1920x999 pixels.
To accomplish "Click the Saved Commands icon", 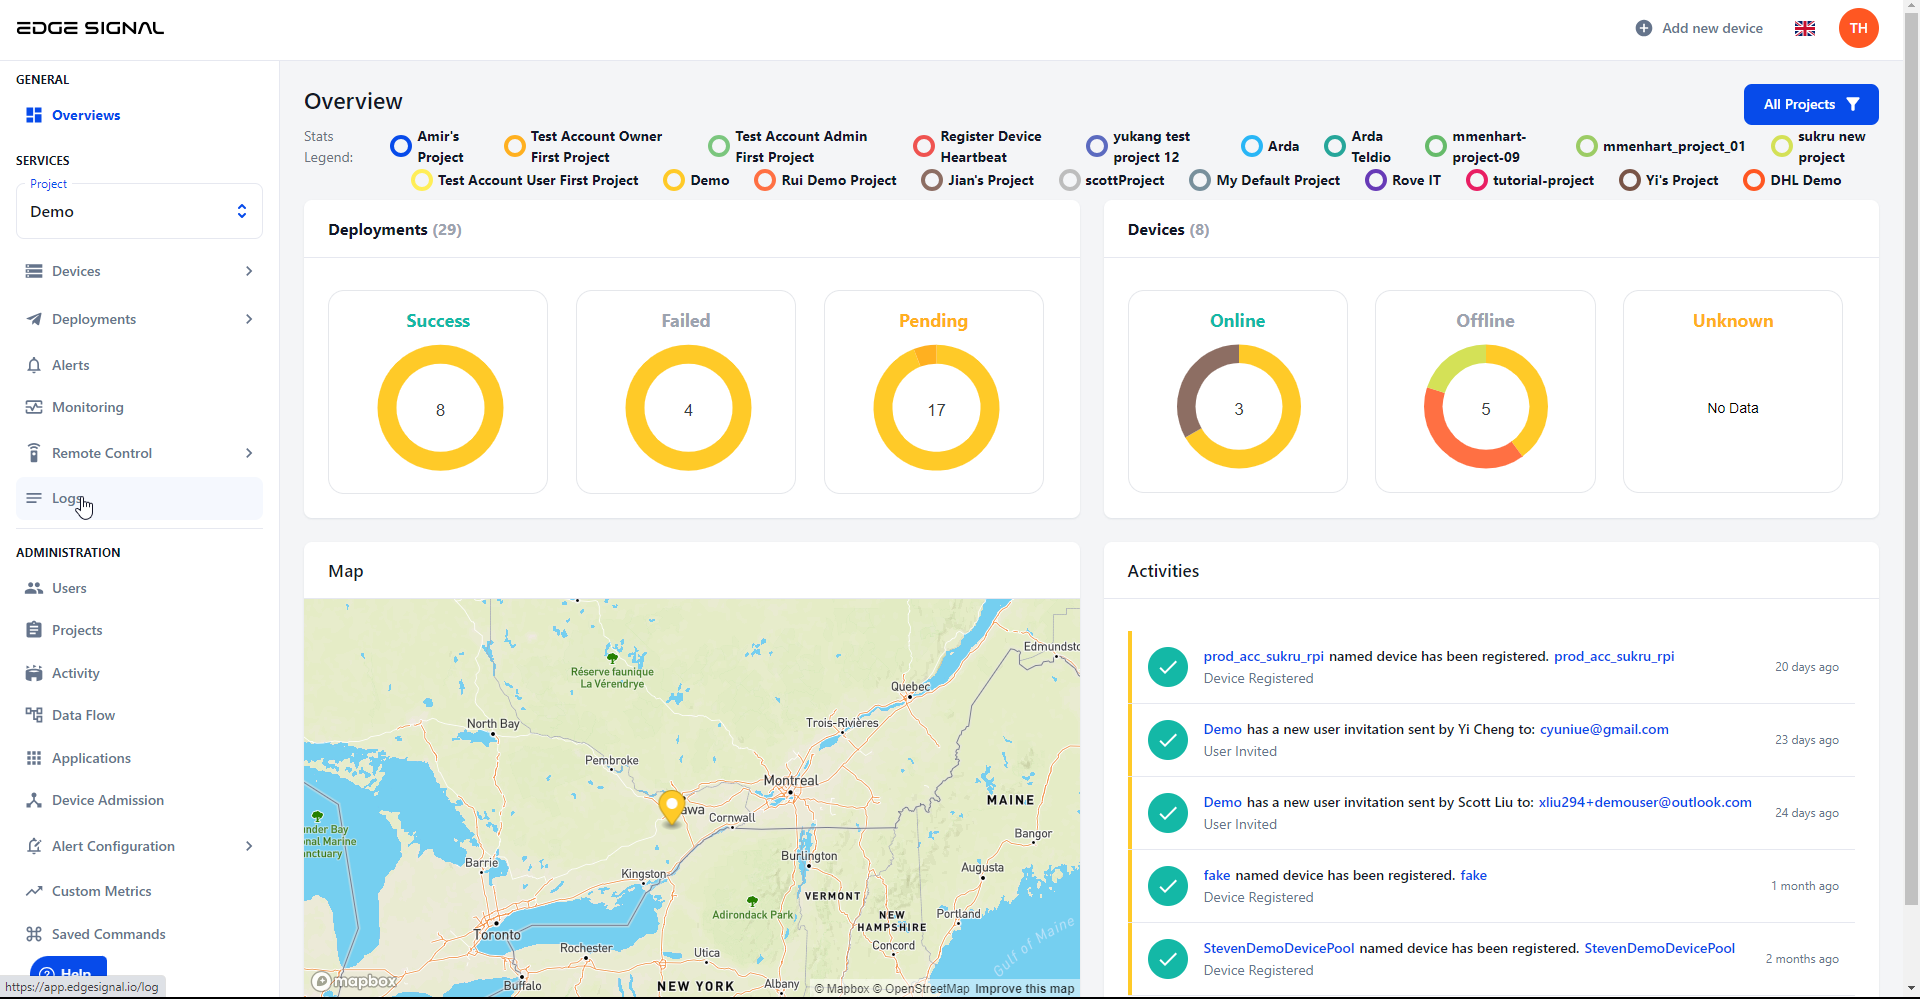I will (34, 934).
